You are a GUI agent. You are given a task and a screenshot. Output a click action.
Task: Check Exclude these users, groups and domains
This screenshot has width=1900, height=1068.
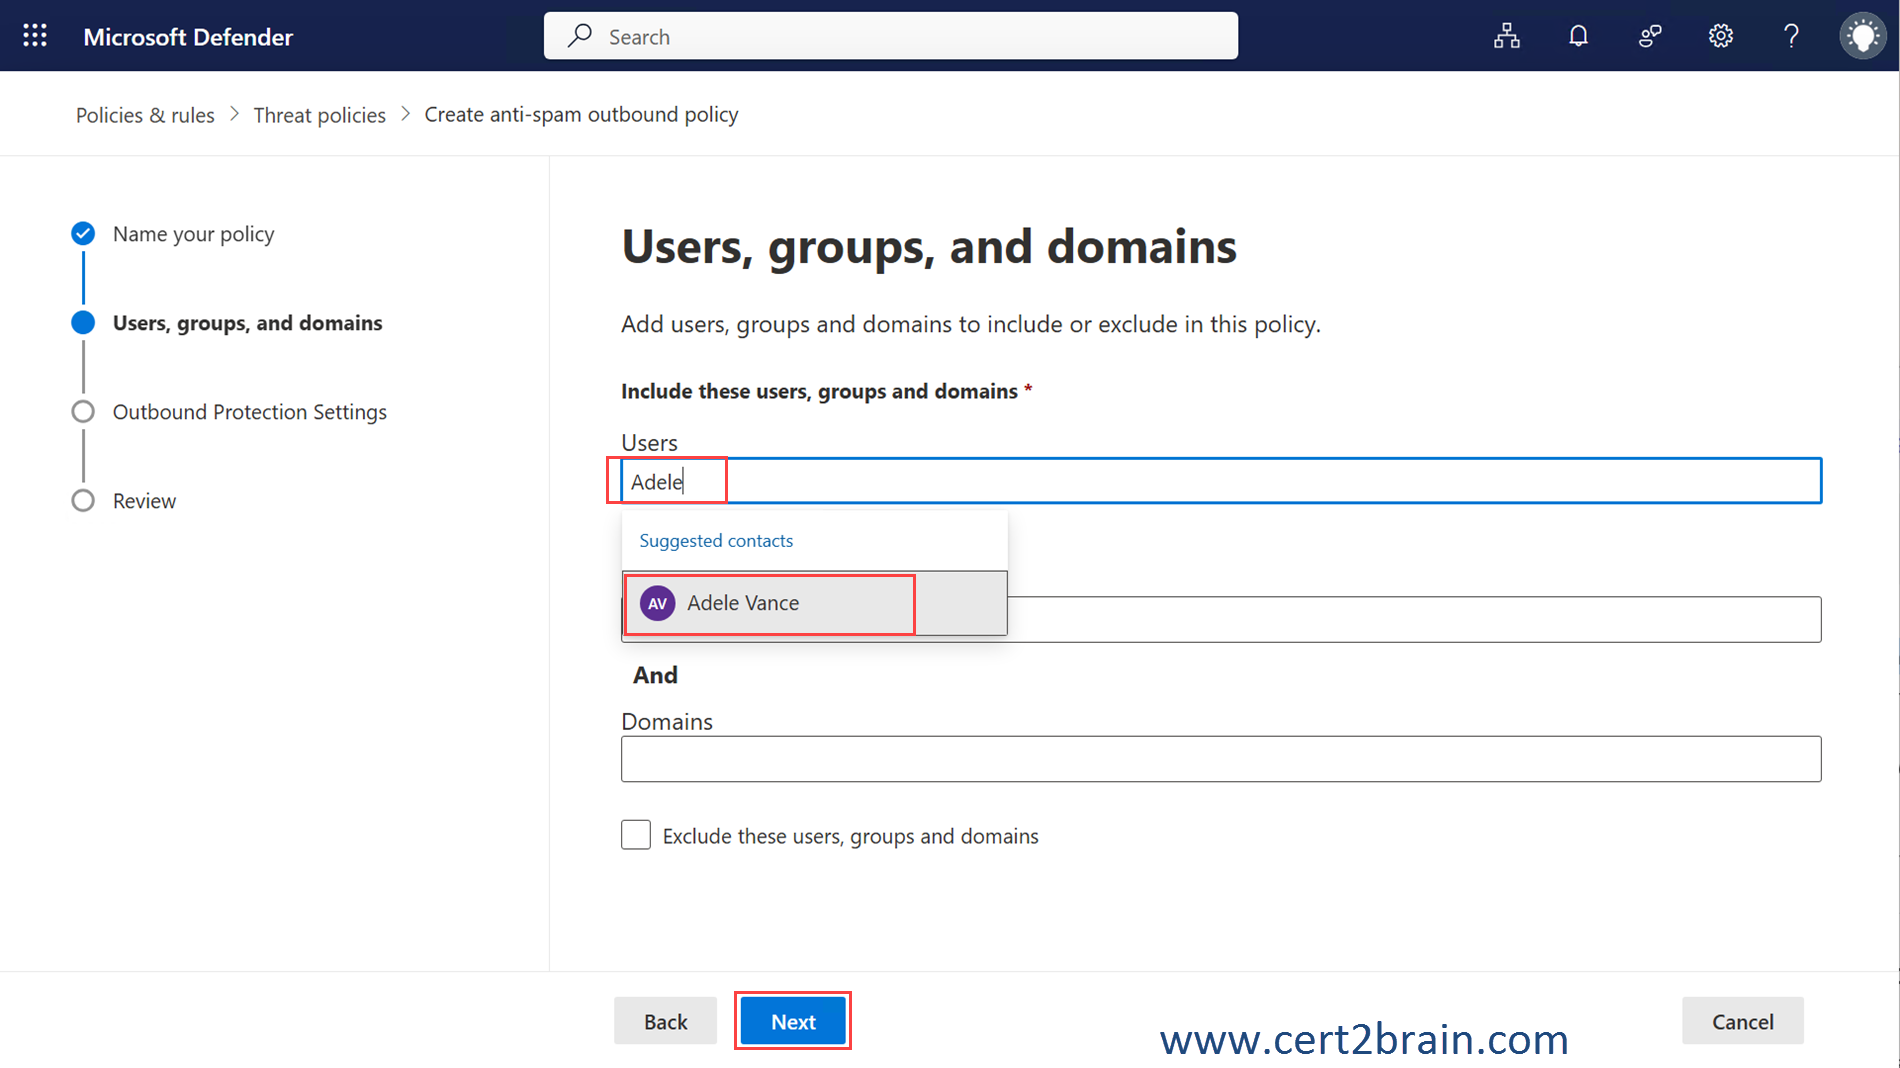pos(636,835)
